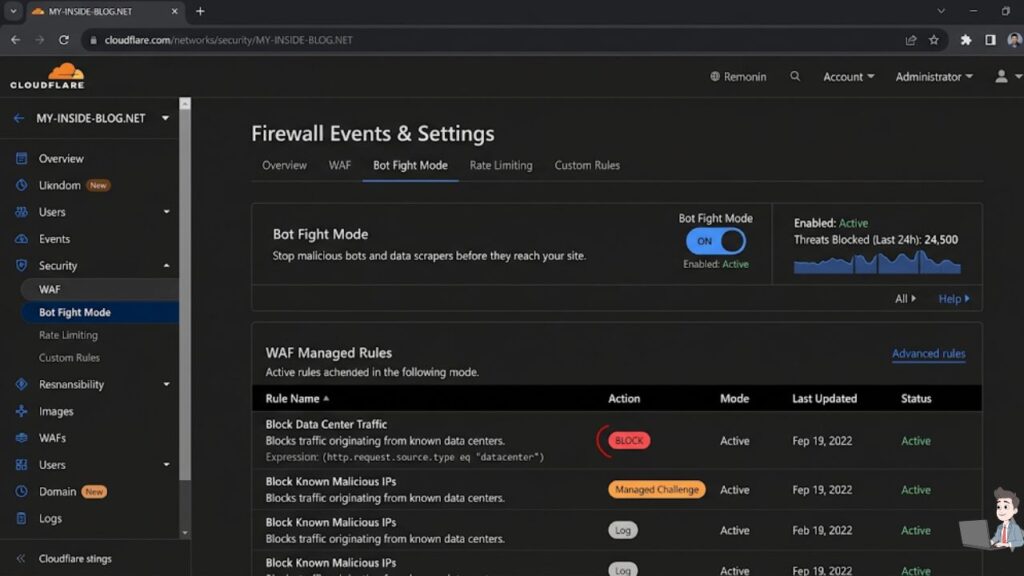Click the Log badge dated Feb 19, 2022

click(x=622, y=530)
